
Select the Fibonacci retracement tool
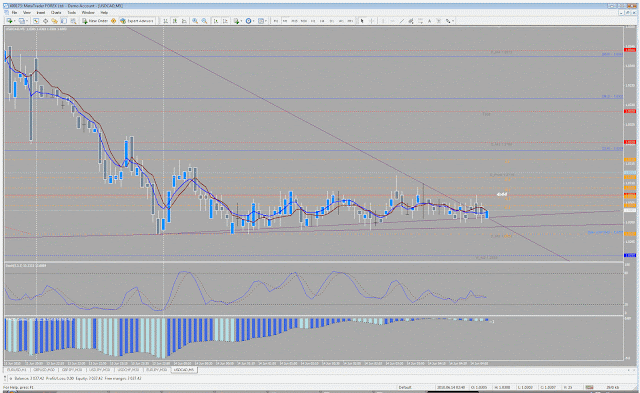point(420,21)
